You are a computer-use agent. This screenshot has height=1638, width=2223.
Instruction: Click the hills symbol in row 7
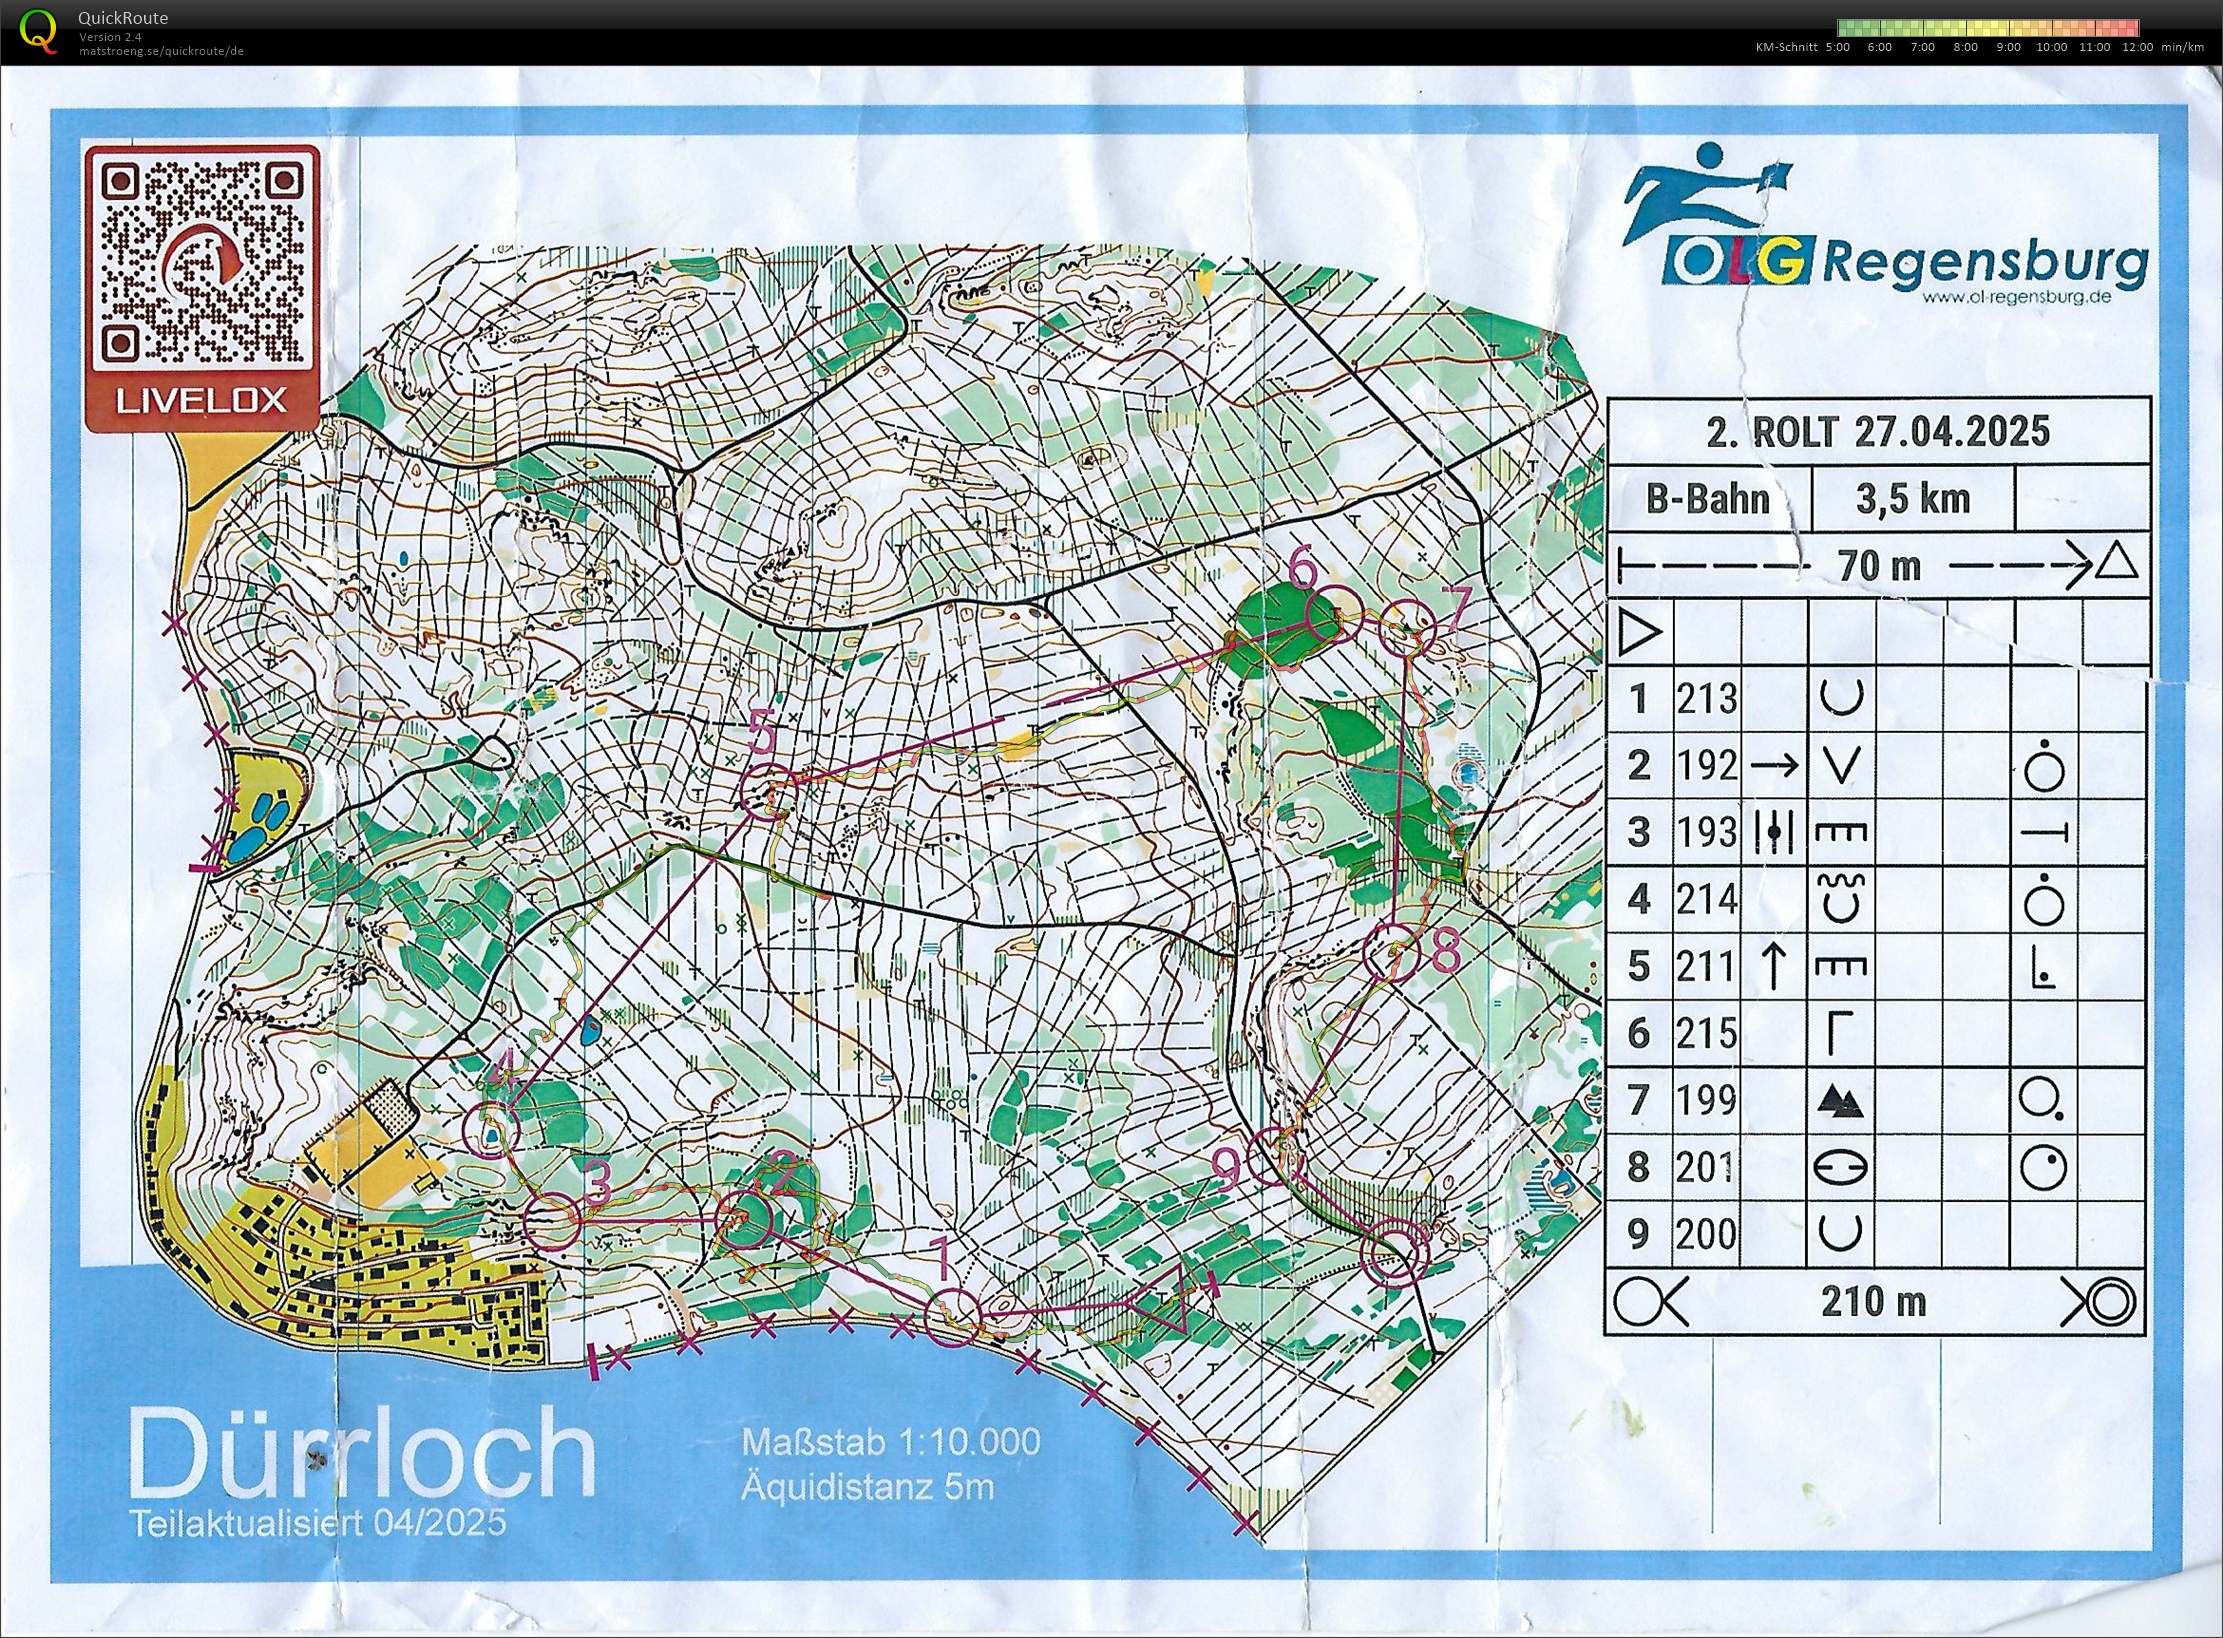click(x=1840, y=1101)
